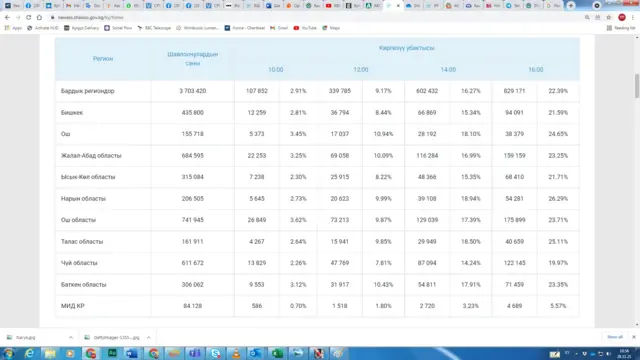Open VLC media player cone icon
The height and width of the screenshot is (360, 640).
tap(236, 353)
